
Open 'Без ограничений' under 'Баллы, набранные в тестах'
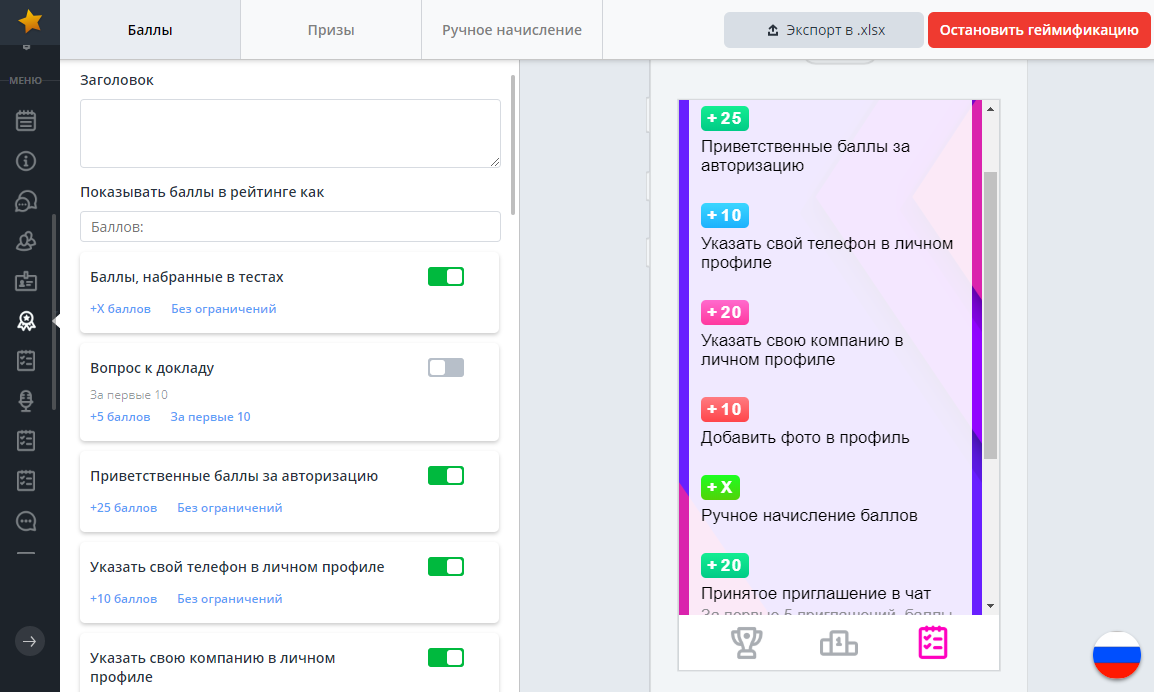point(223,309)
